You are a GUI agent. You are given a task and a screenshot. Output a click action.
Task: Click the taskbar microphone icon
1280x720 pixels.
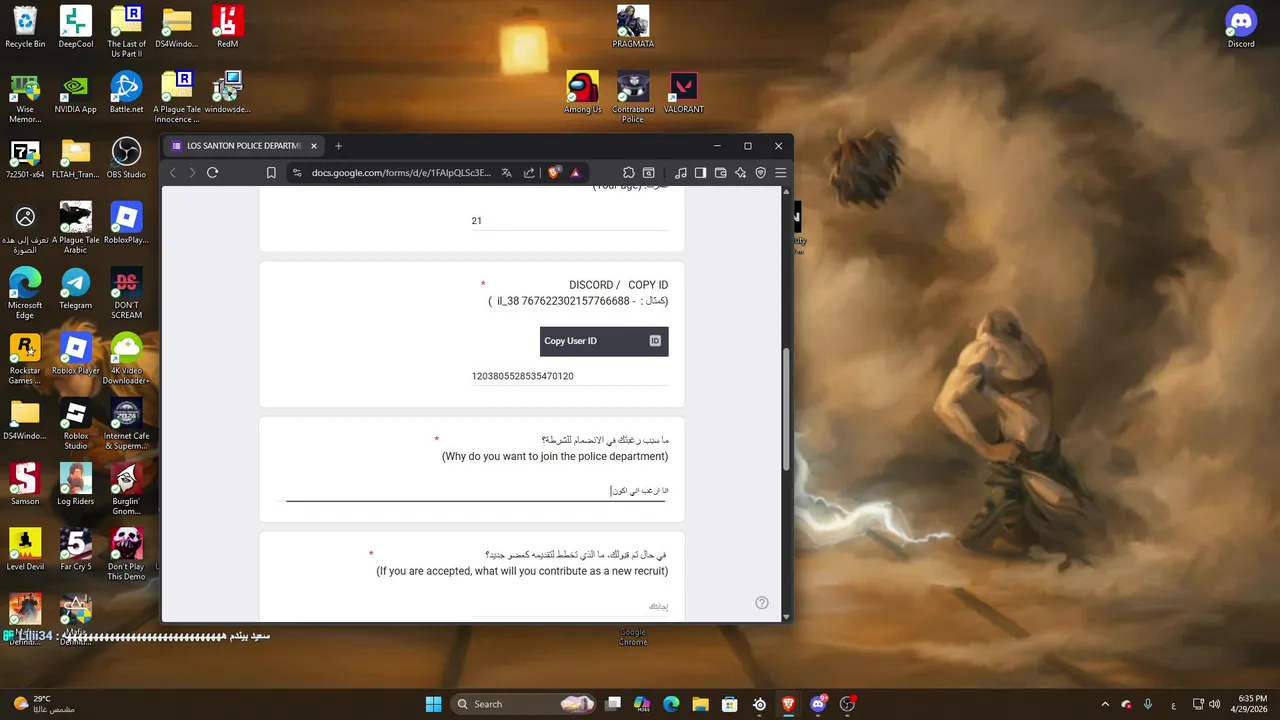[1148, 704]
